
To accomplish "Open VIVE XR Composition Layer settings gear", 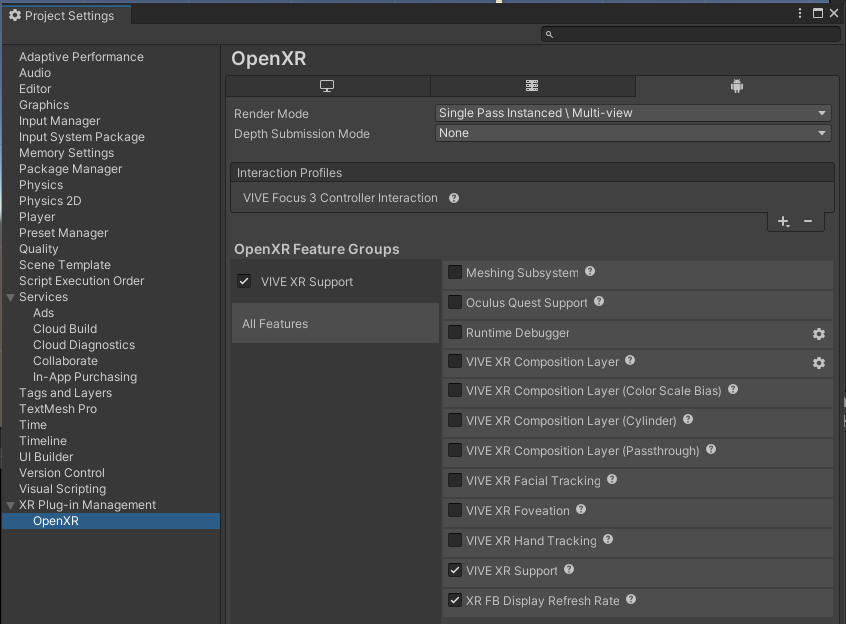I will (818, 363).
